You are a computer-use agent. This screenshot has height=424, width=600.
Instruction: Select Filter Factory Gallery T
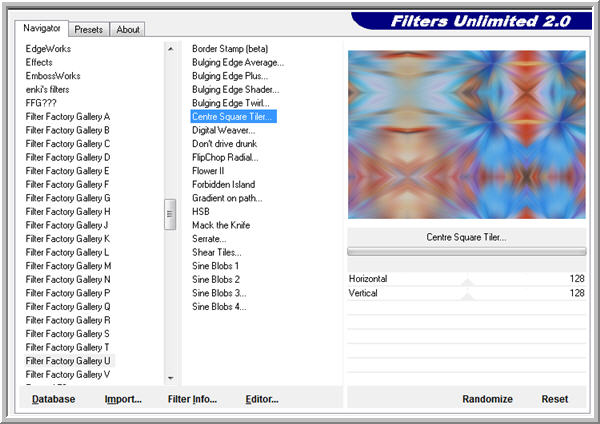[x=67, y=347]
